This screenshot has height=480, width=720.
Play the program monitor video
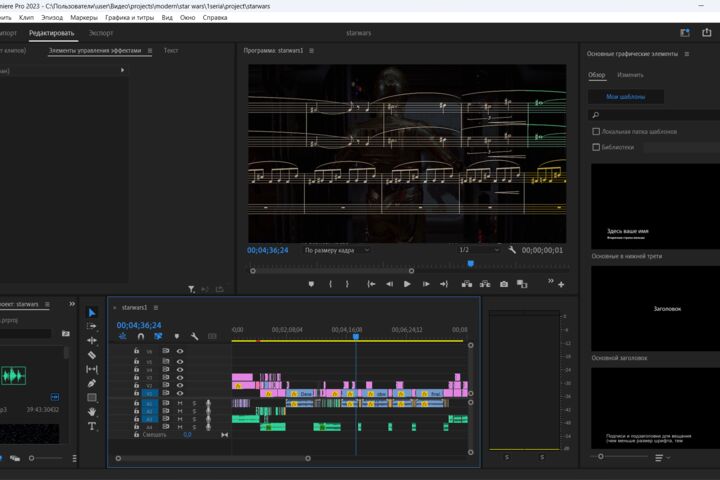click(x=407, y=284)
